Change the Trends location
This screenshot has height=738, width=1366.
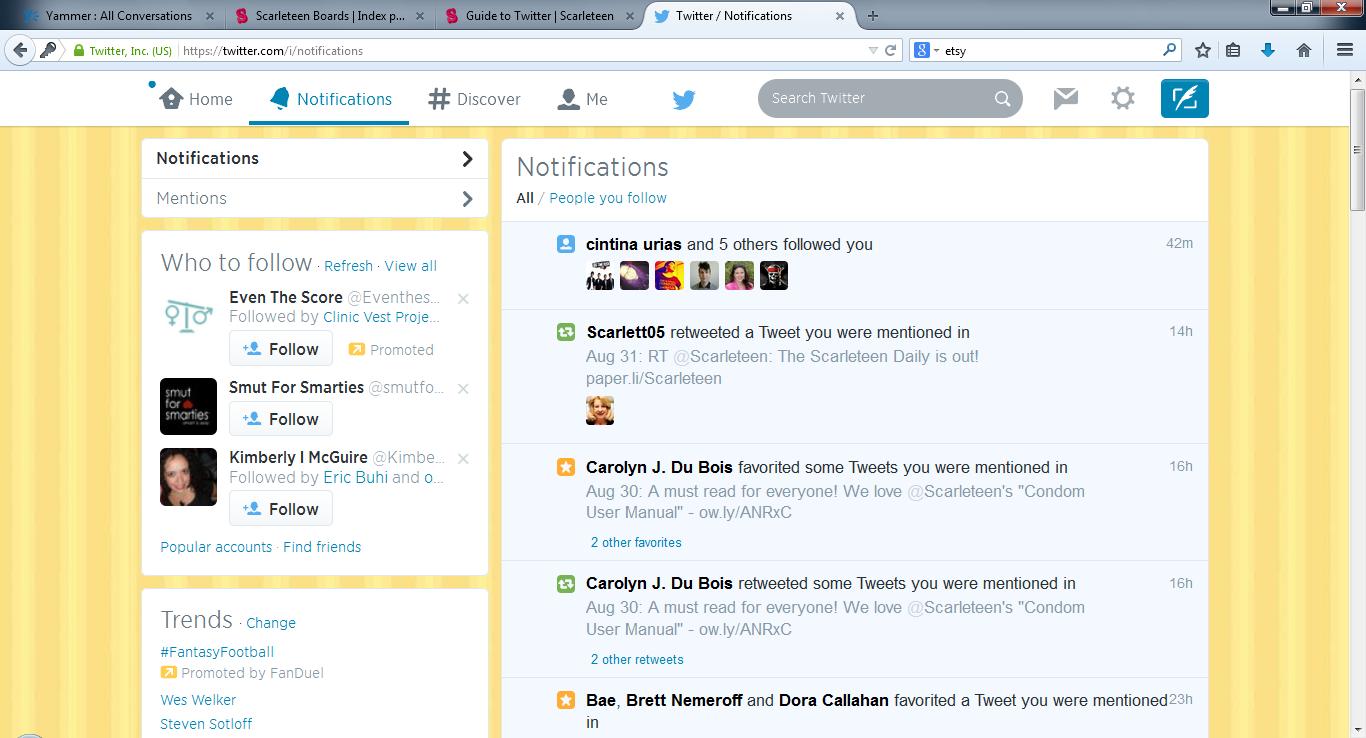(271, 623)
